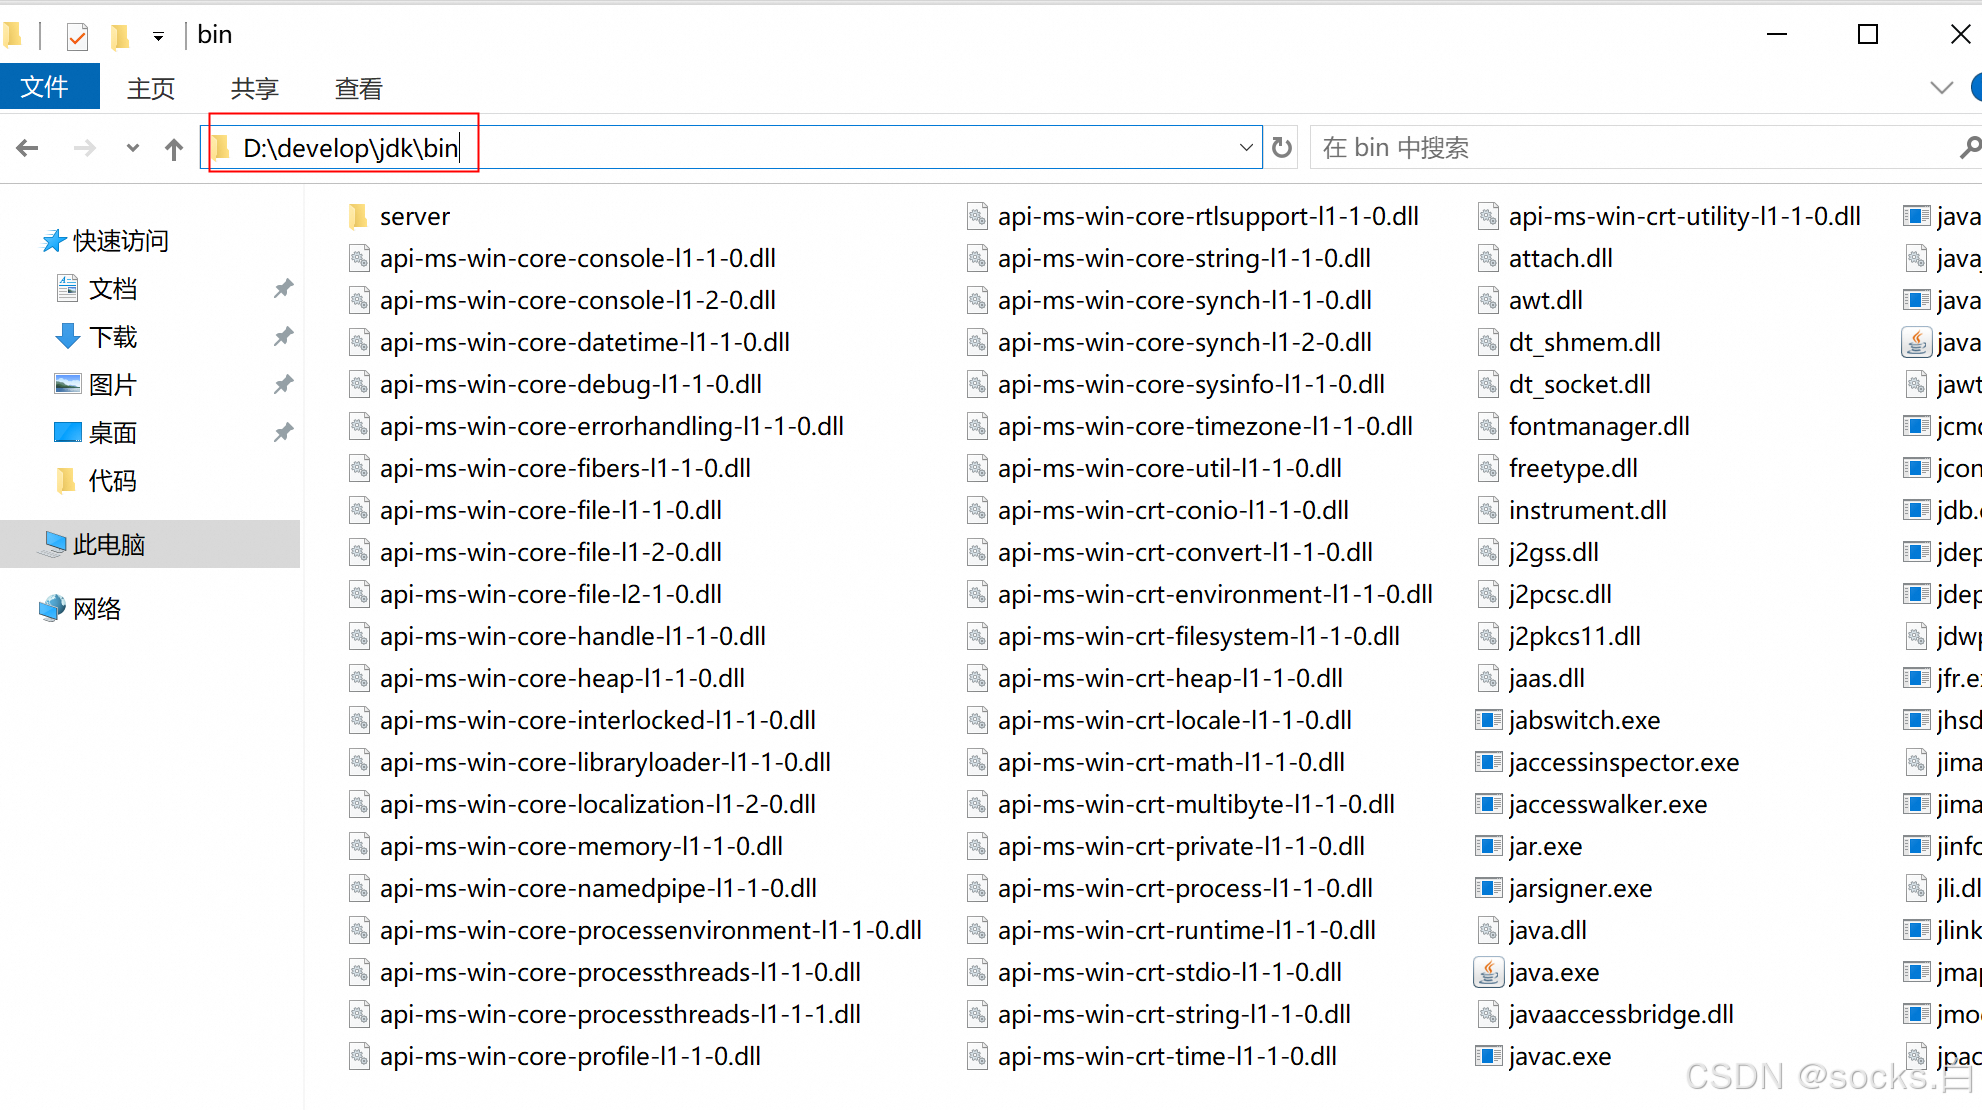Select api-ms-win-core-heap-l1-1-0.dll
1982x1110 pixels.
[x=562, y=678]
